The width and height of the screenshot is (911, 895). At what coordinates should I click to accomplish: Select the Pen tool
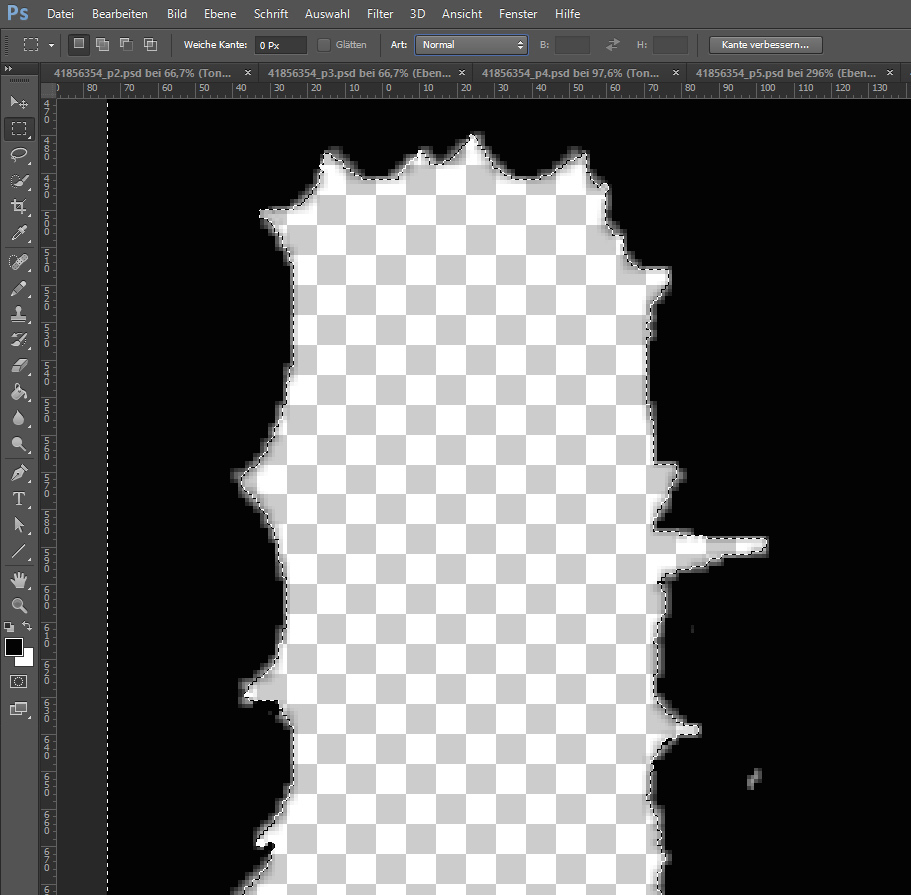click(20, 472)
